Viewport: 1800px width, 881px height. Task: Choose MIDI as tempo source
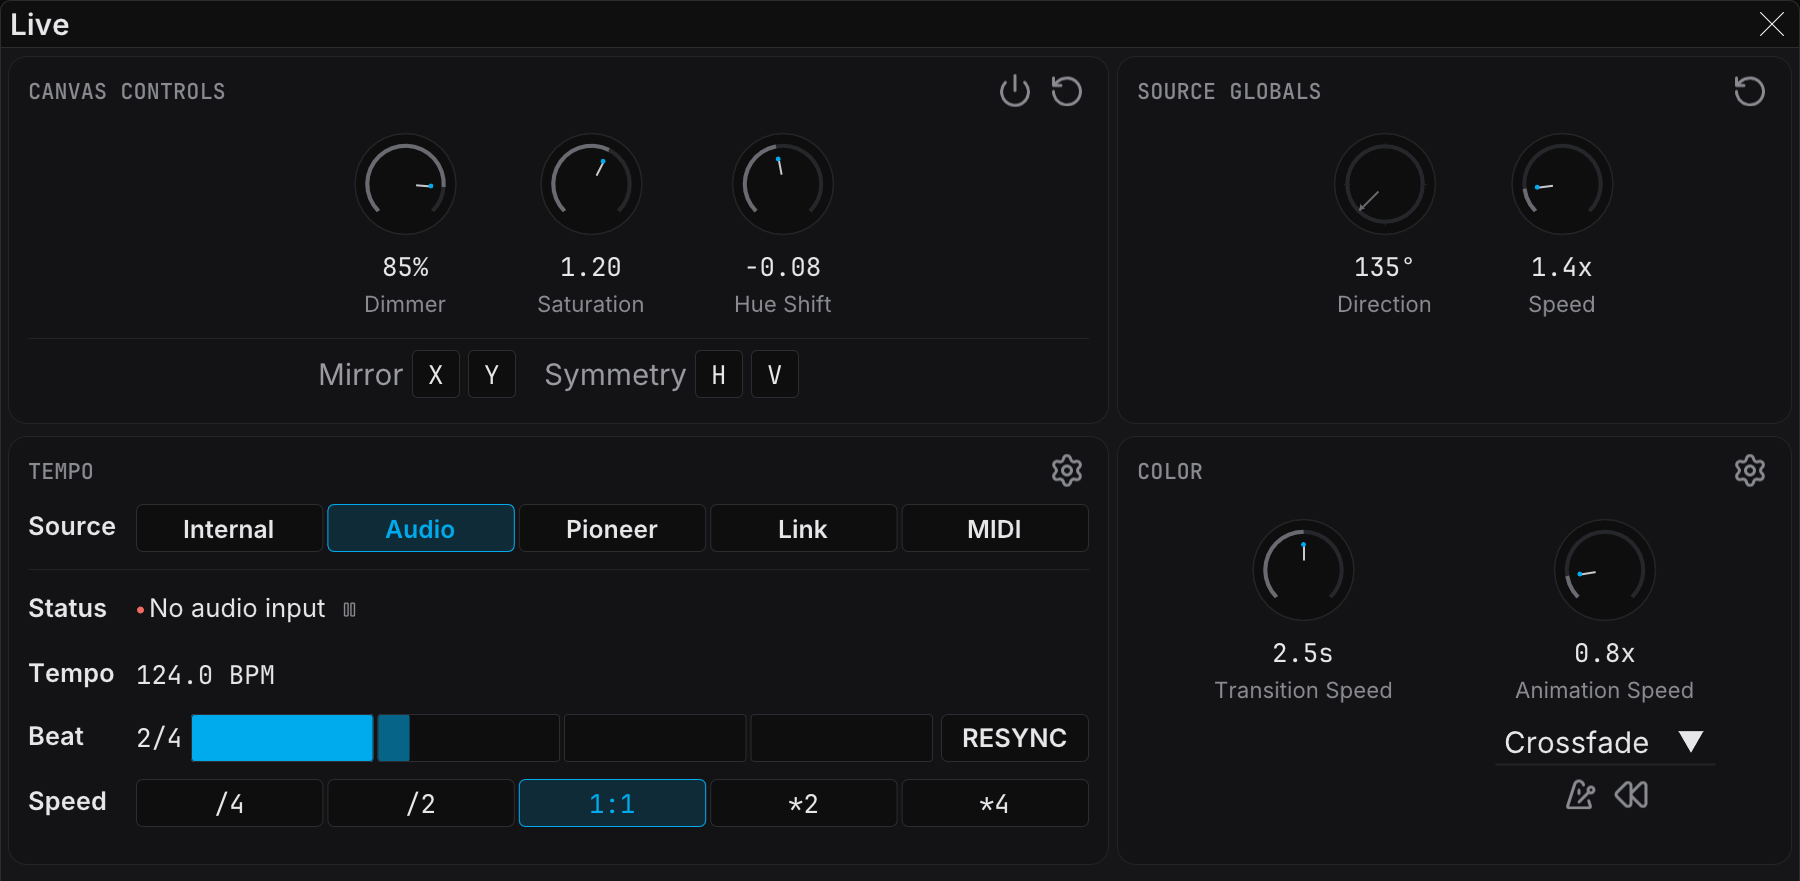(995, 528)
